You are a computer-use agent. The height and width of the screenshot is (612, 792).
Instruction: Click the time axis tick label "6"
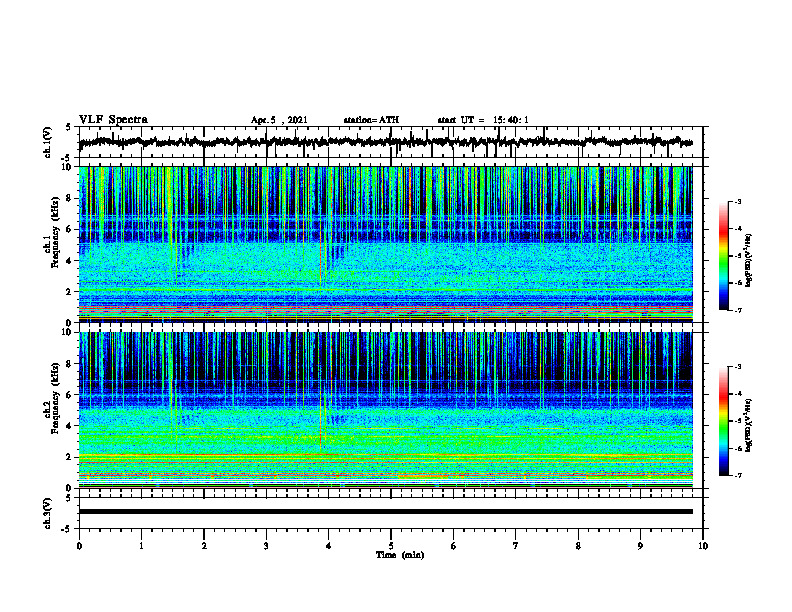point(454,546)
